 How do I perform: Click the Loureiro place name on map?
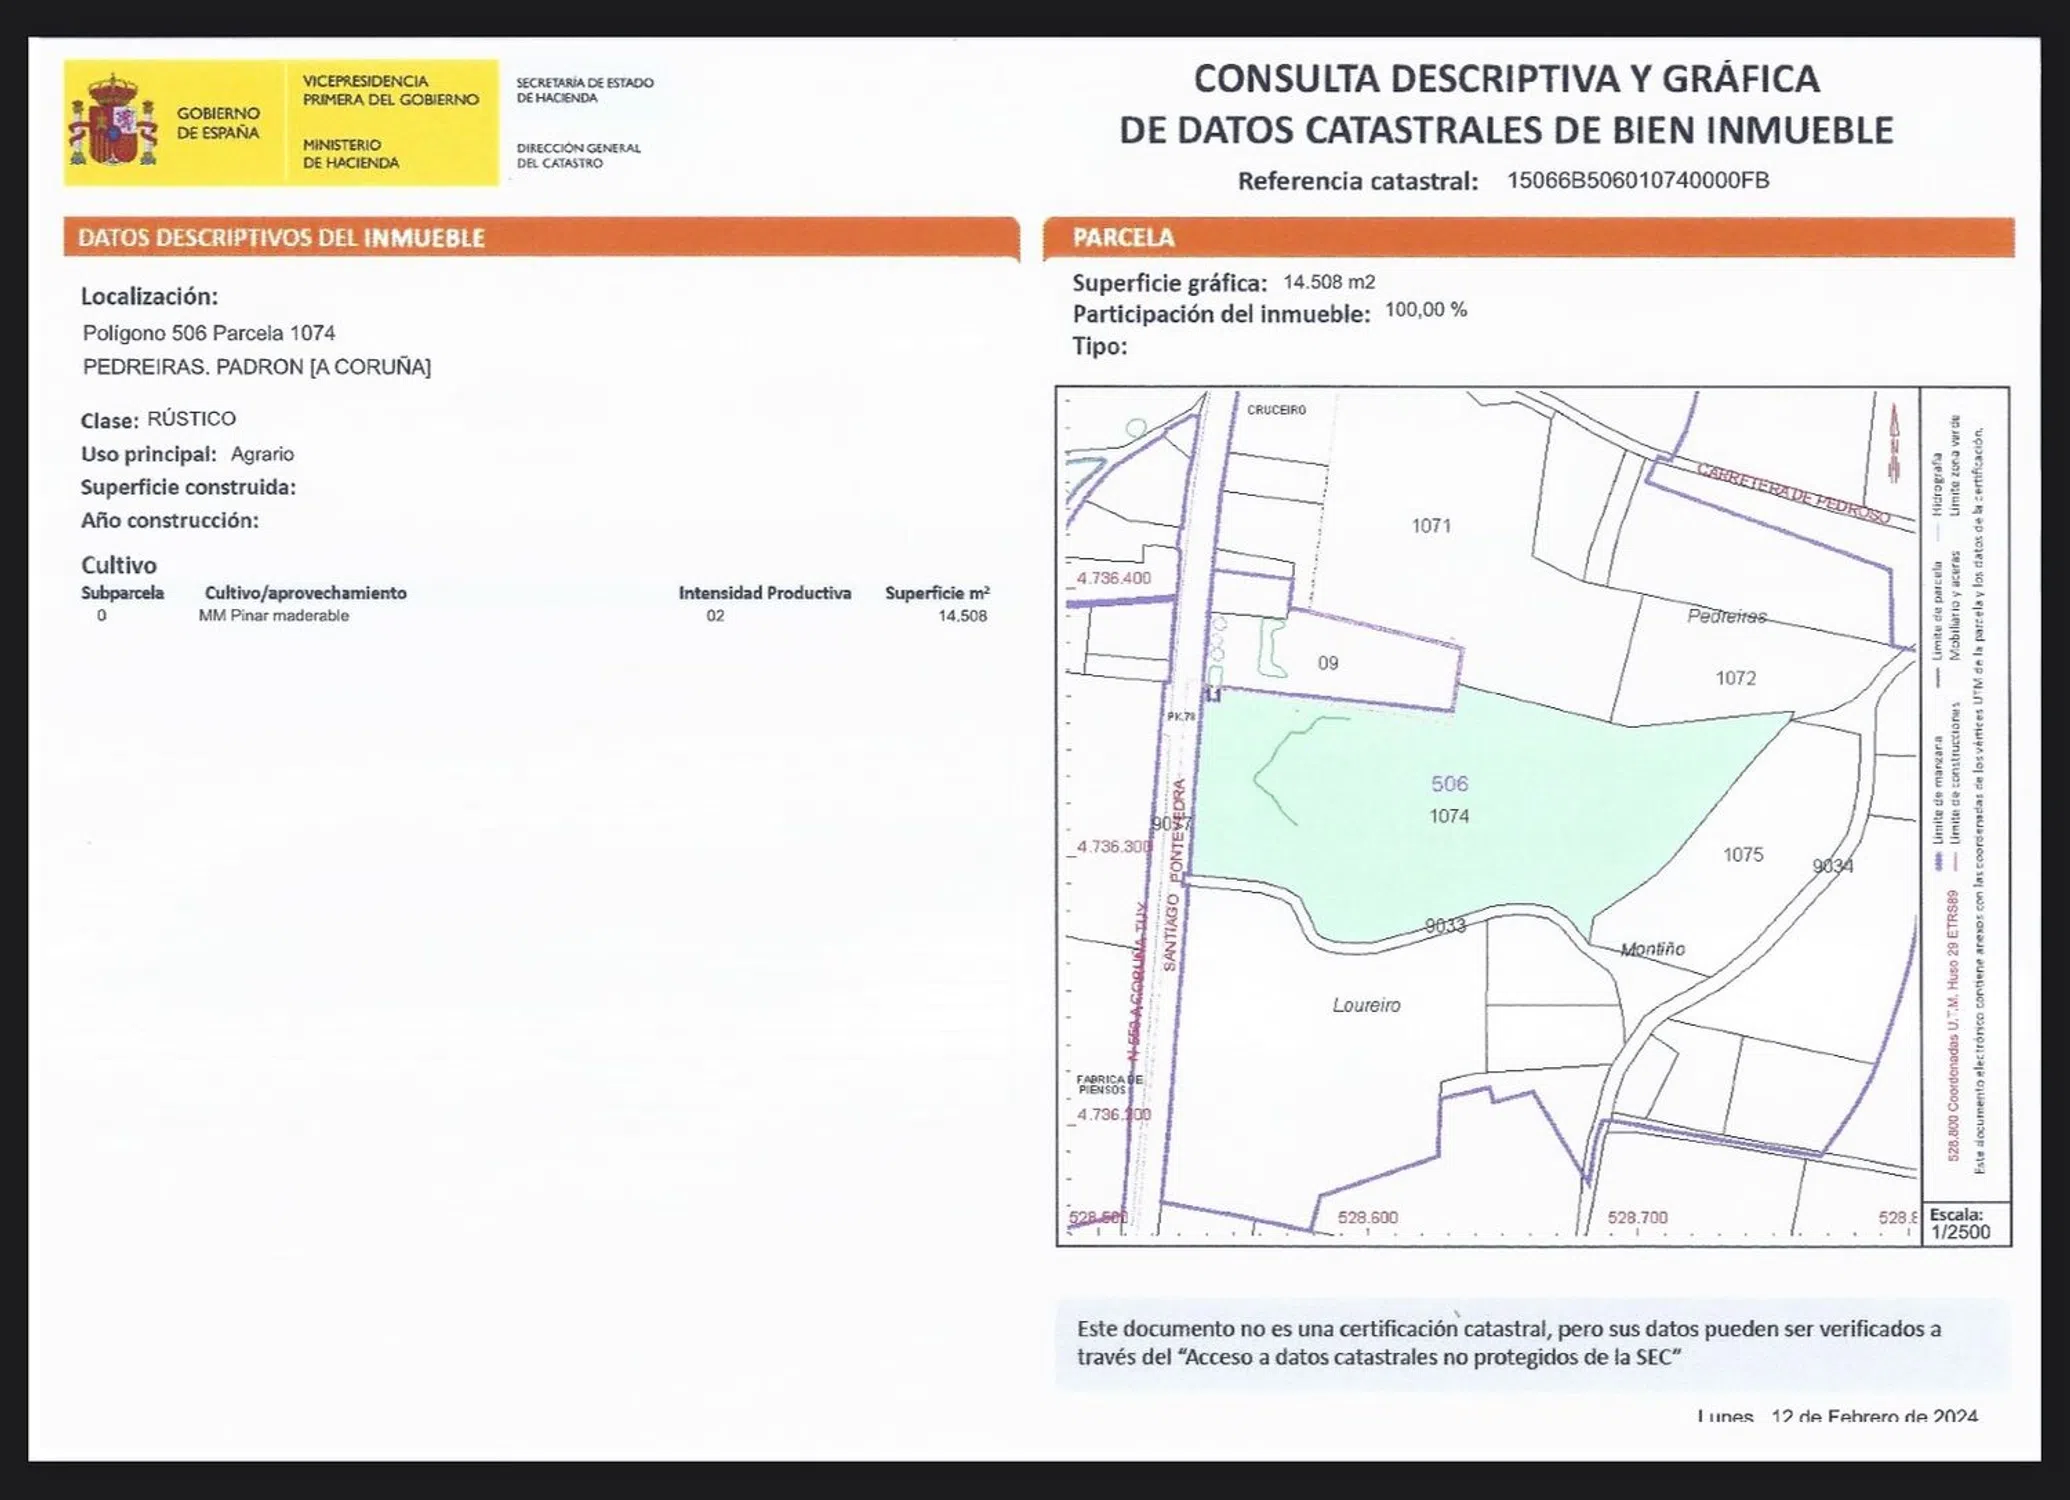(1366, 1005)
